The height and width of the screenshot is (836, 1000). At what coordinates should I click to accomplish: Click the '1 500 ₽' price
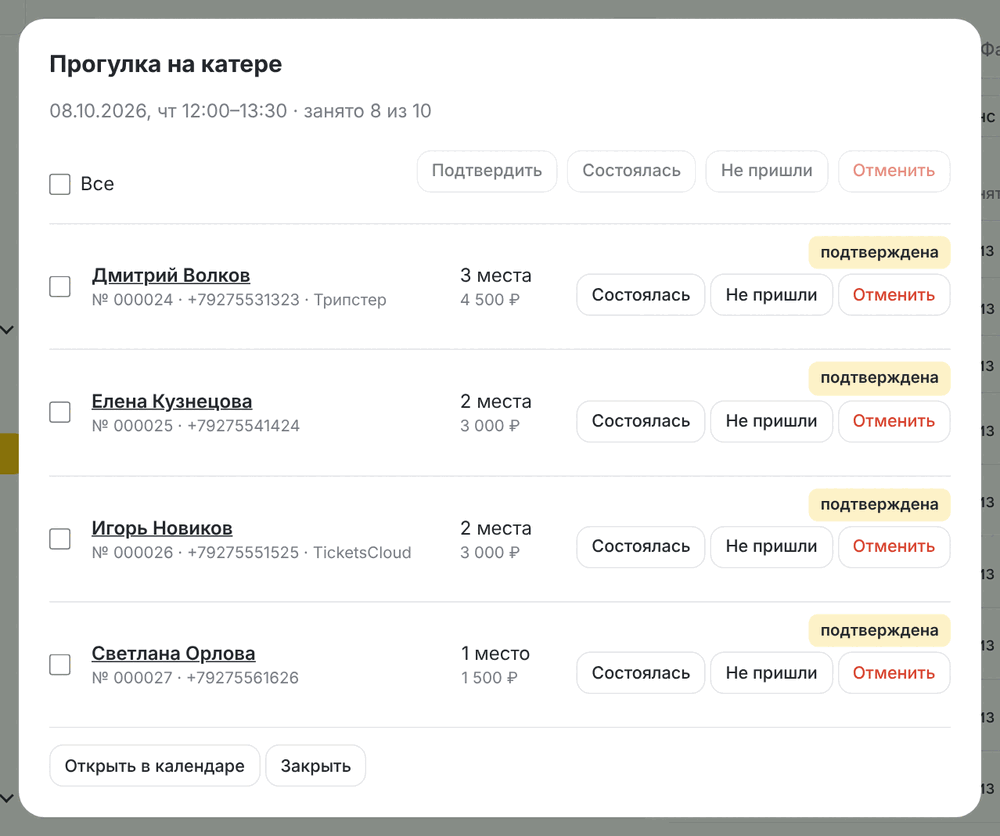[489, 678]
